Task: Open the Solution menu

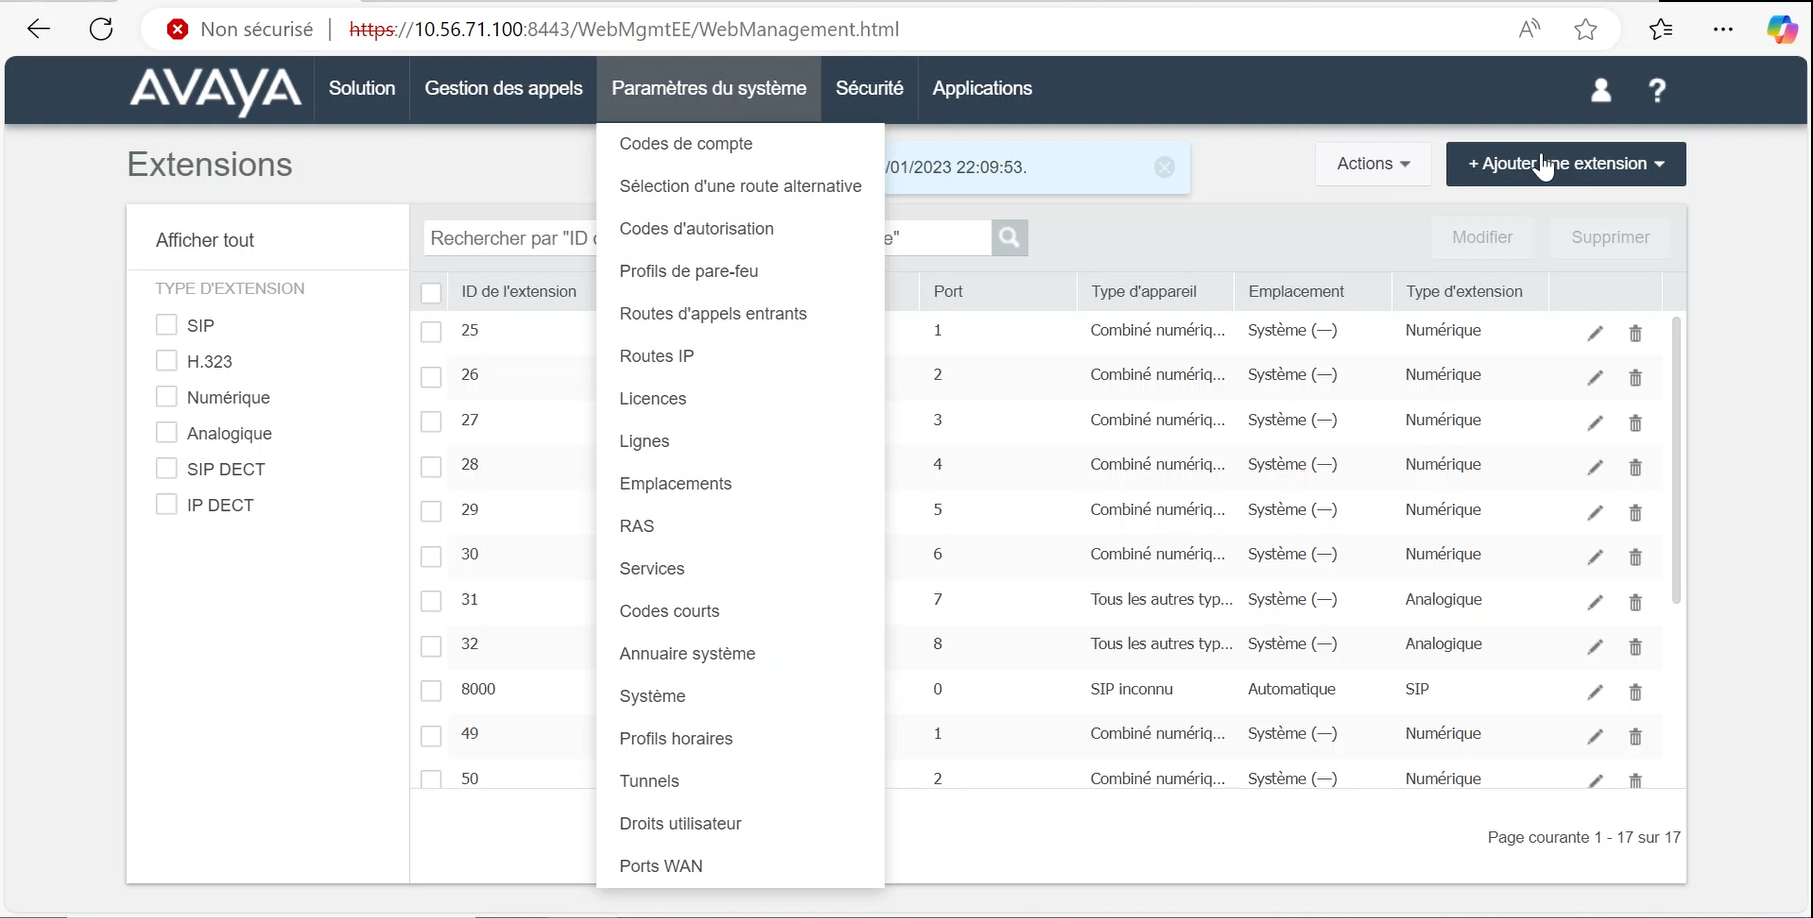Action: click(x=362, y=88)
